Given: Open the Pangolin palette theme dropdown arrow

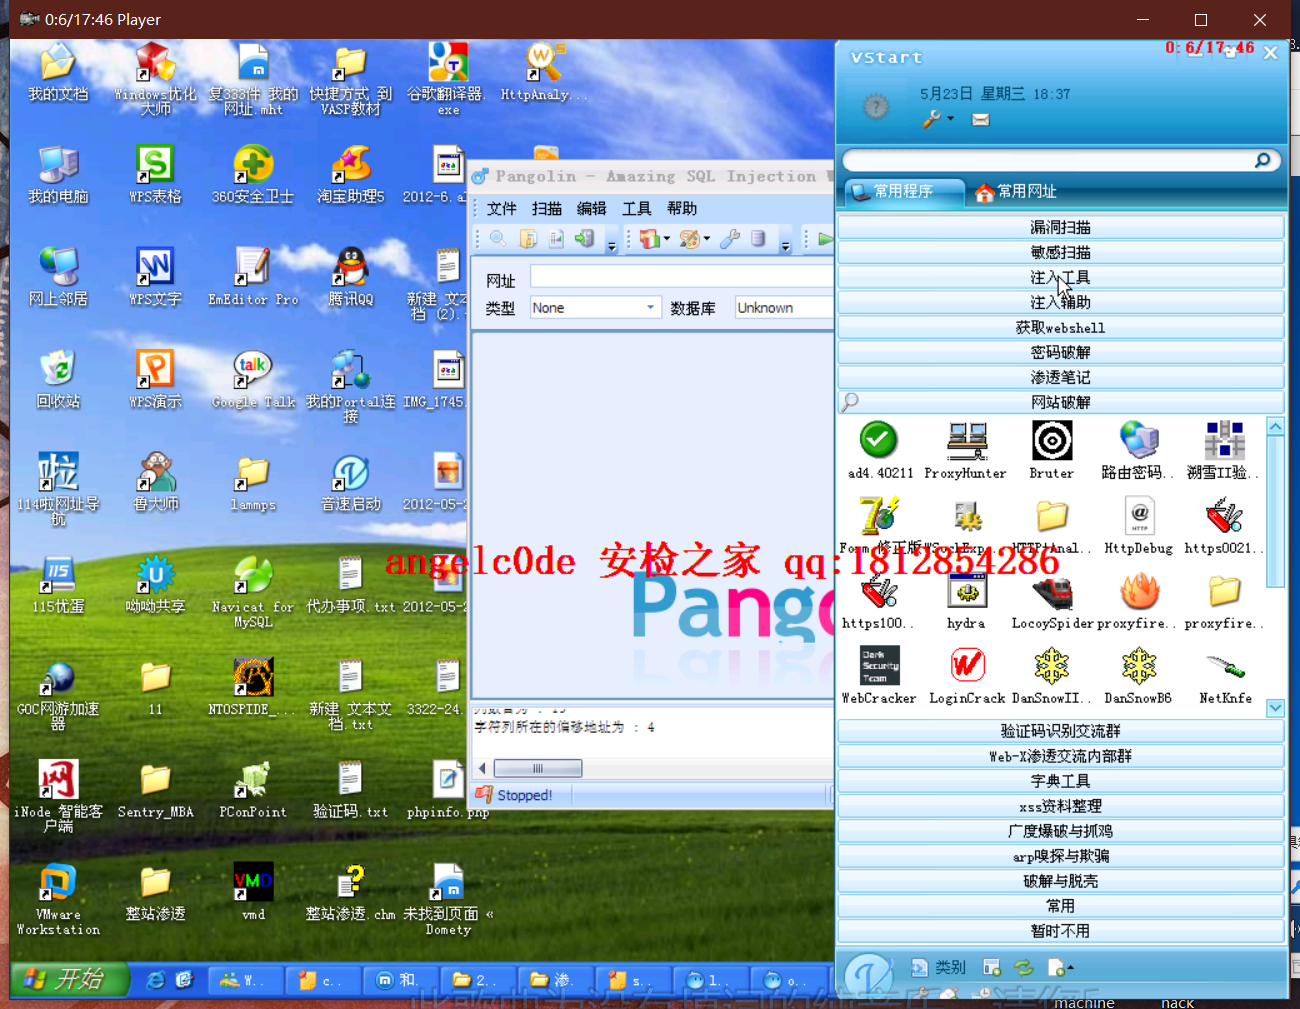Looking at the screenshot, I should pos(706,239).
